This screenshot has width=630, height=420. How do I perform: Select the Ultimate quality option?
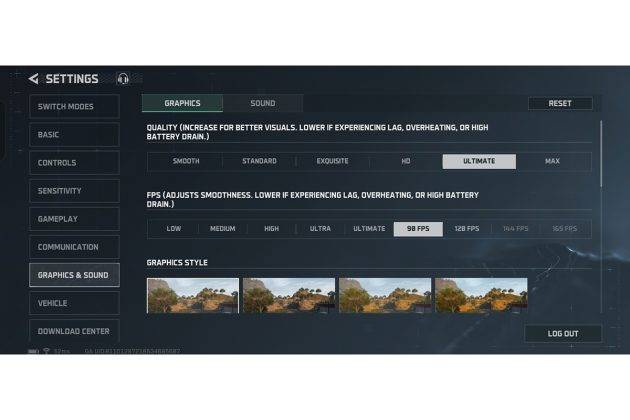click(479, 161)
